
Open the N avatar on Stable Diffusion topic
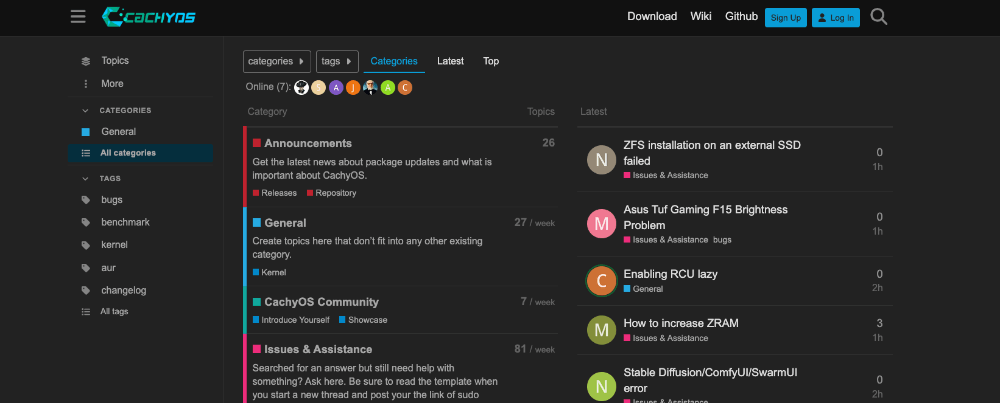click(601, 386)
